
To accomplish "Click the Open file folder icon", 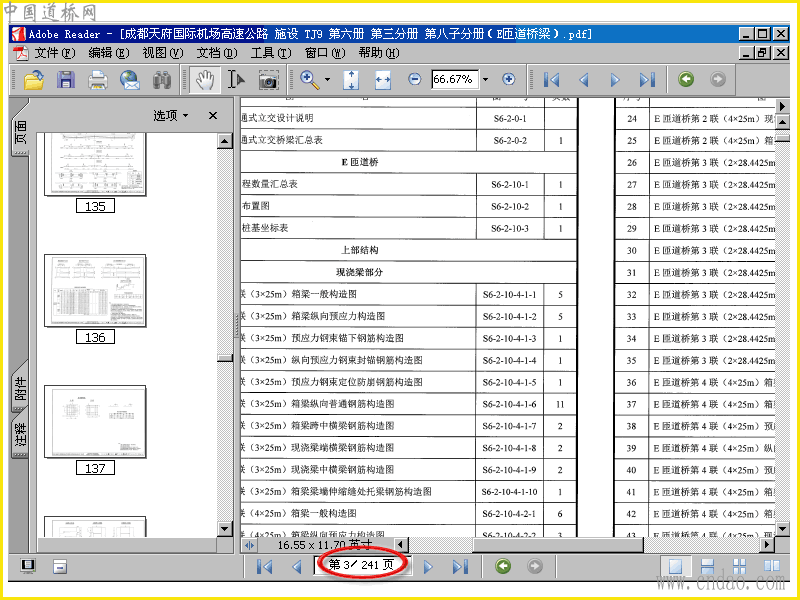I will tap(34, 80).
